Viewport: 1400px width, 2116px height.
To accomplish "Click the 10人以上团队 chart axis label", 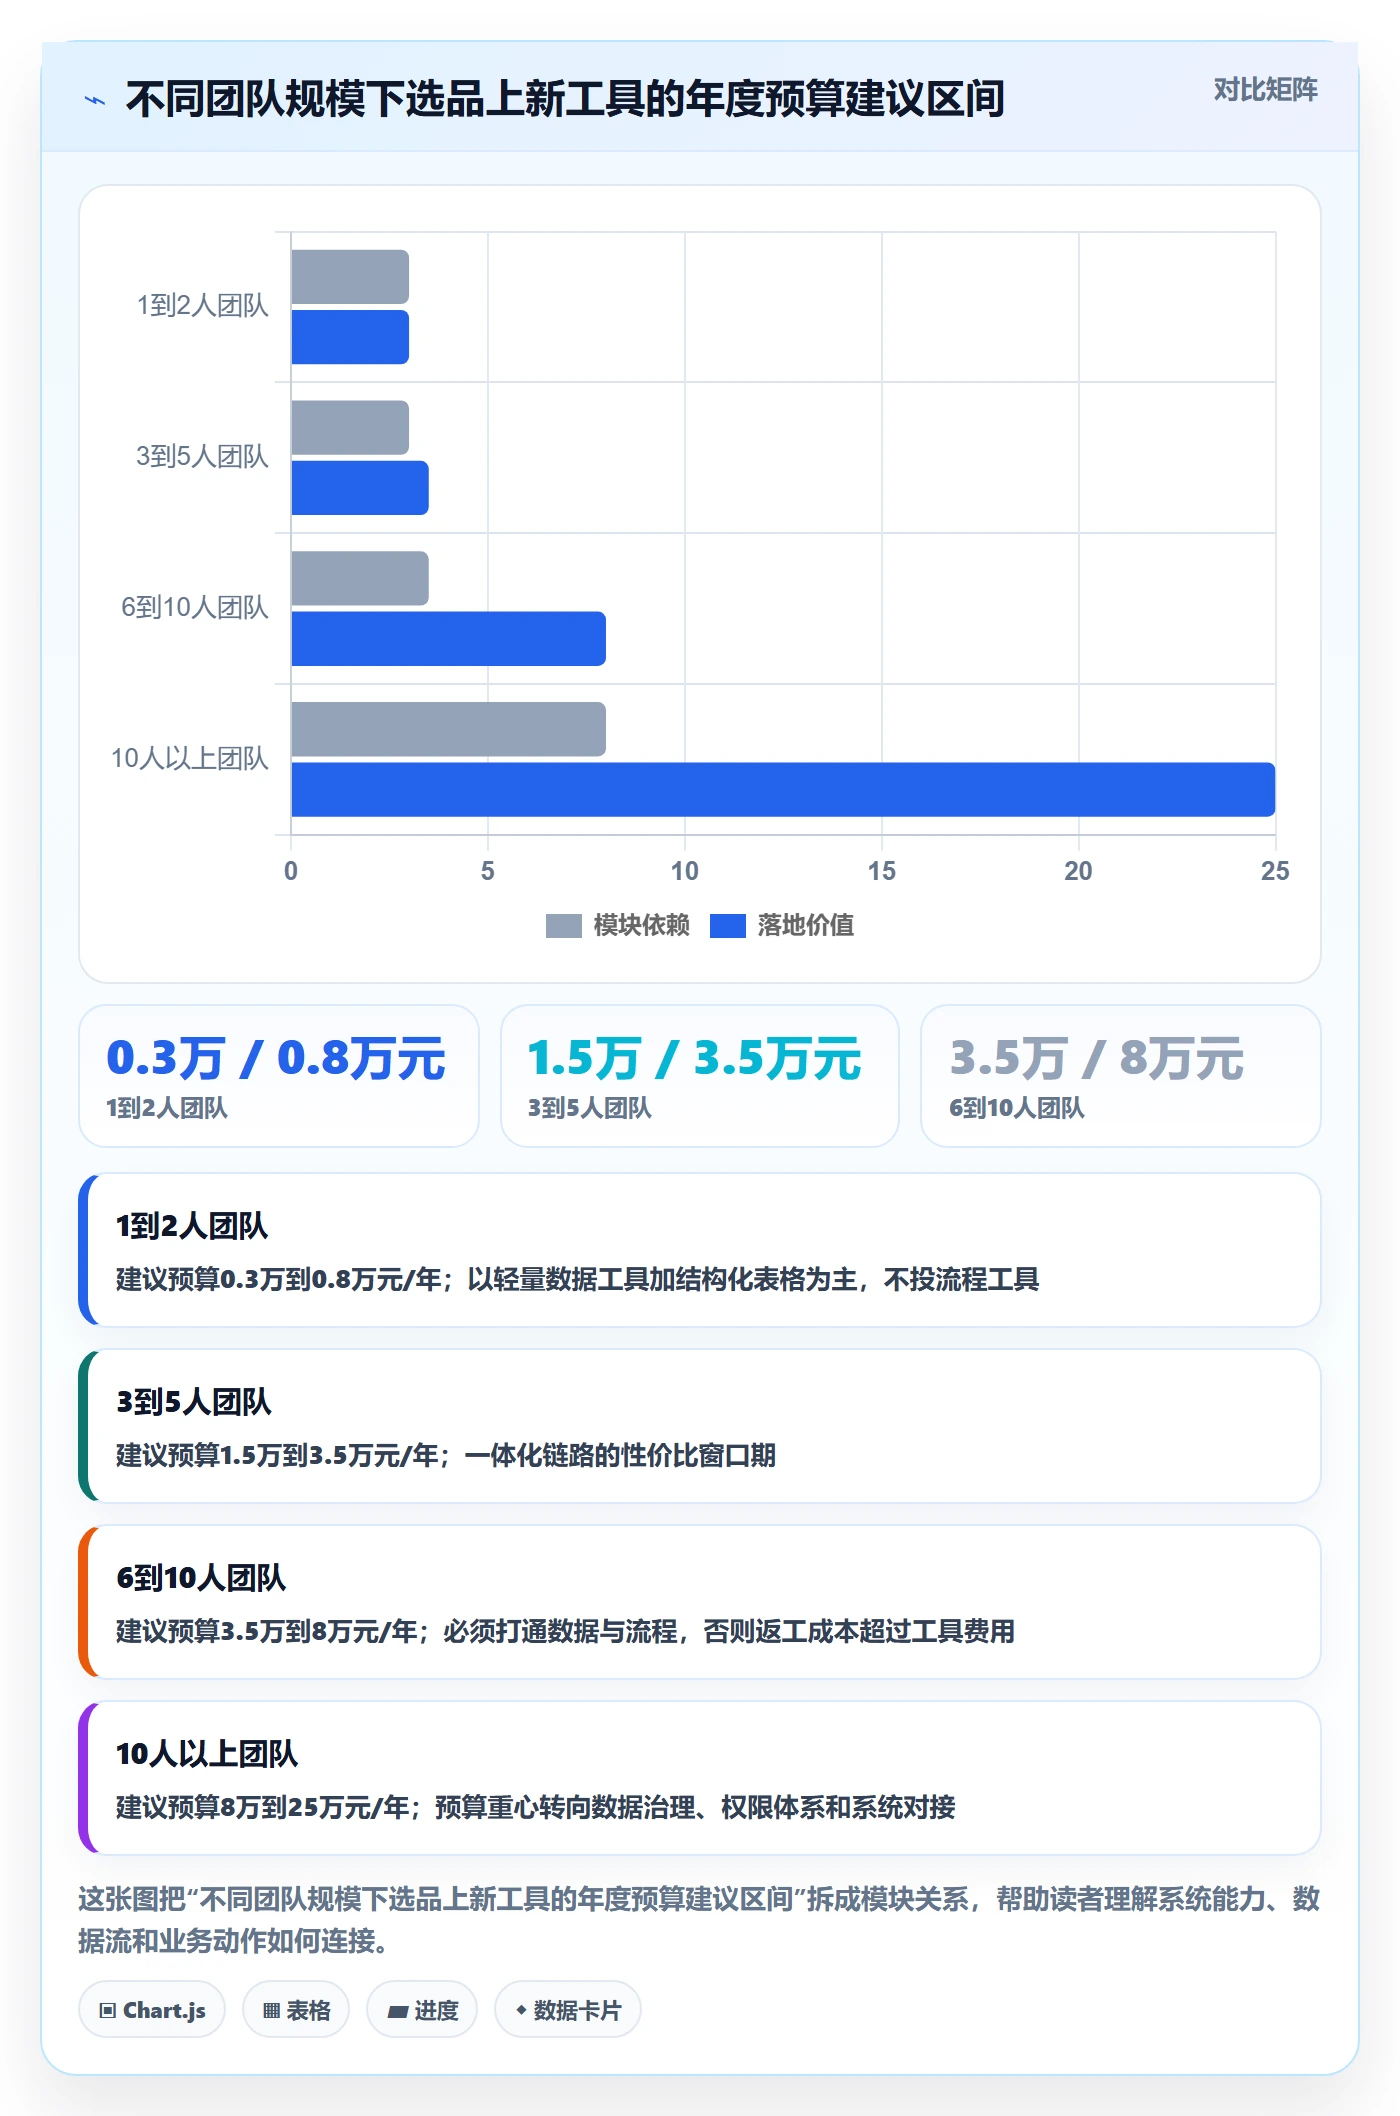I will coord(190,759).
